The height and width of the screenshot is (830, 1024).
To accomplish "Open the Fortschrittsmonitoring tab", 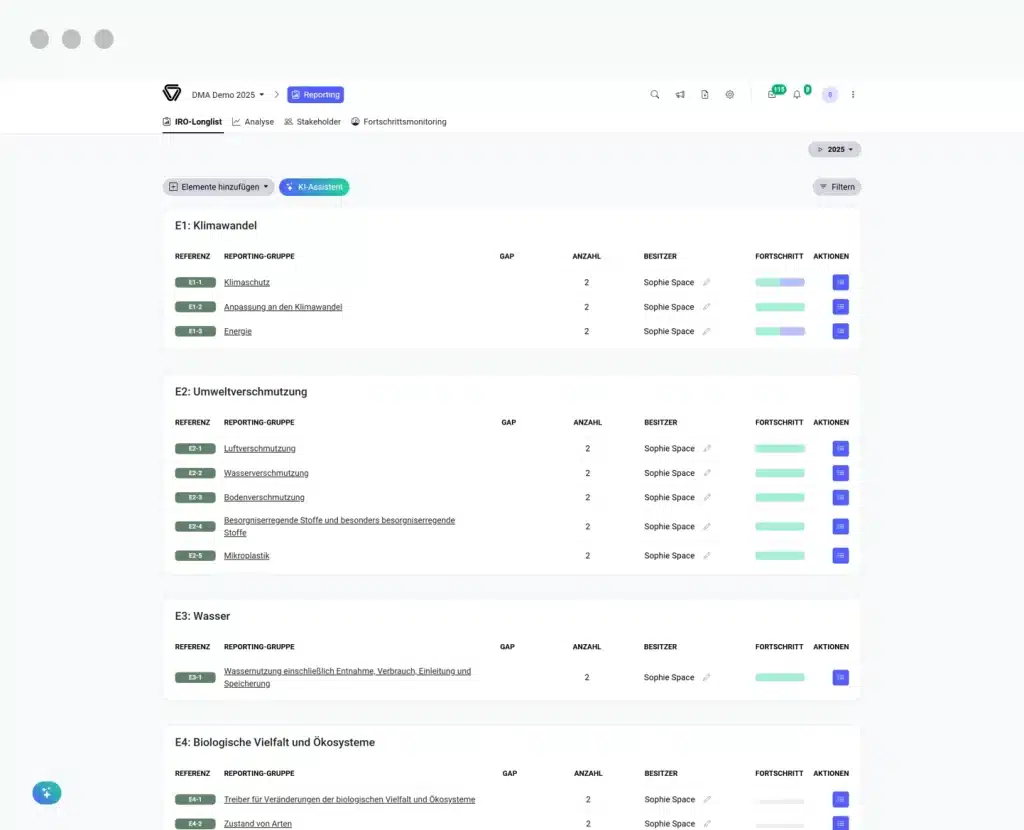I will click(399, 122).
